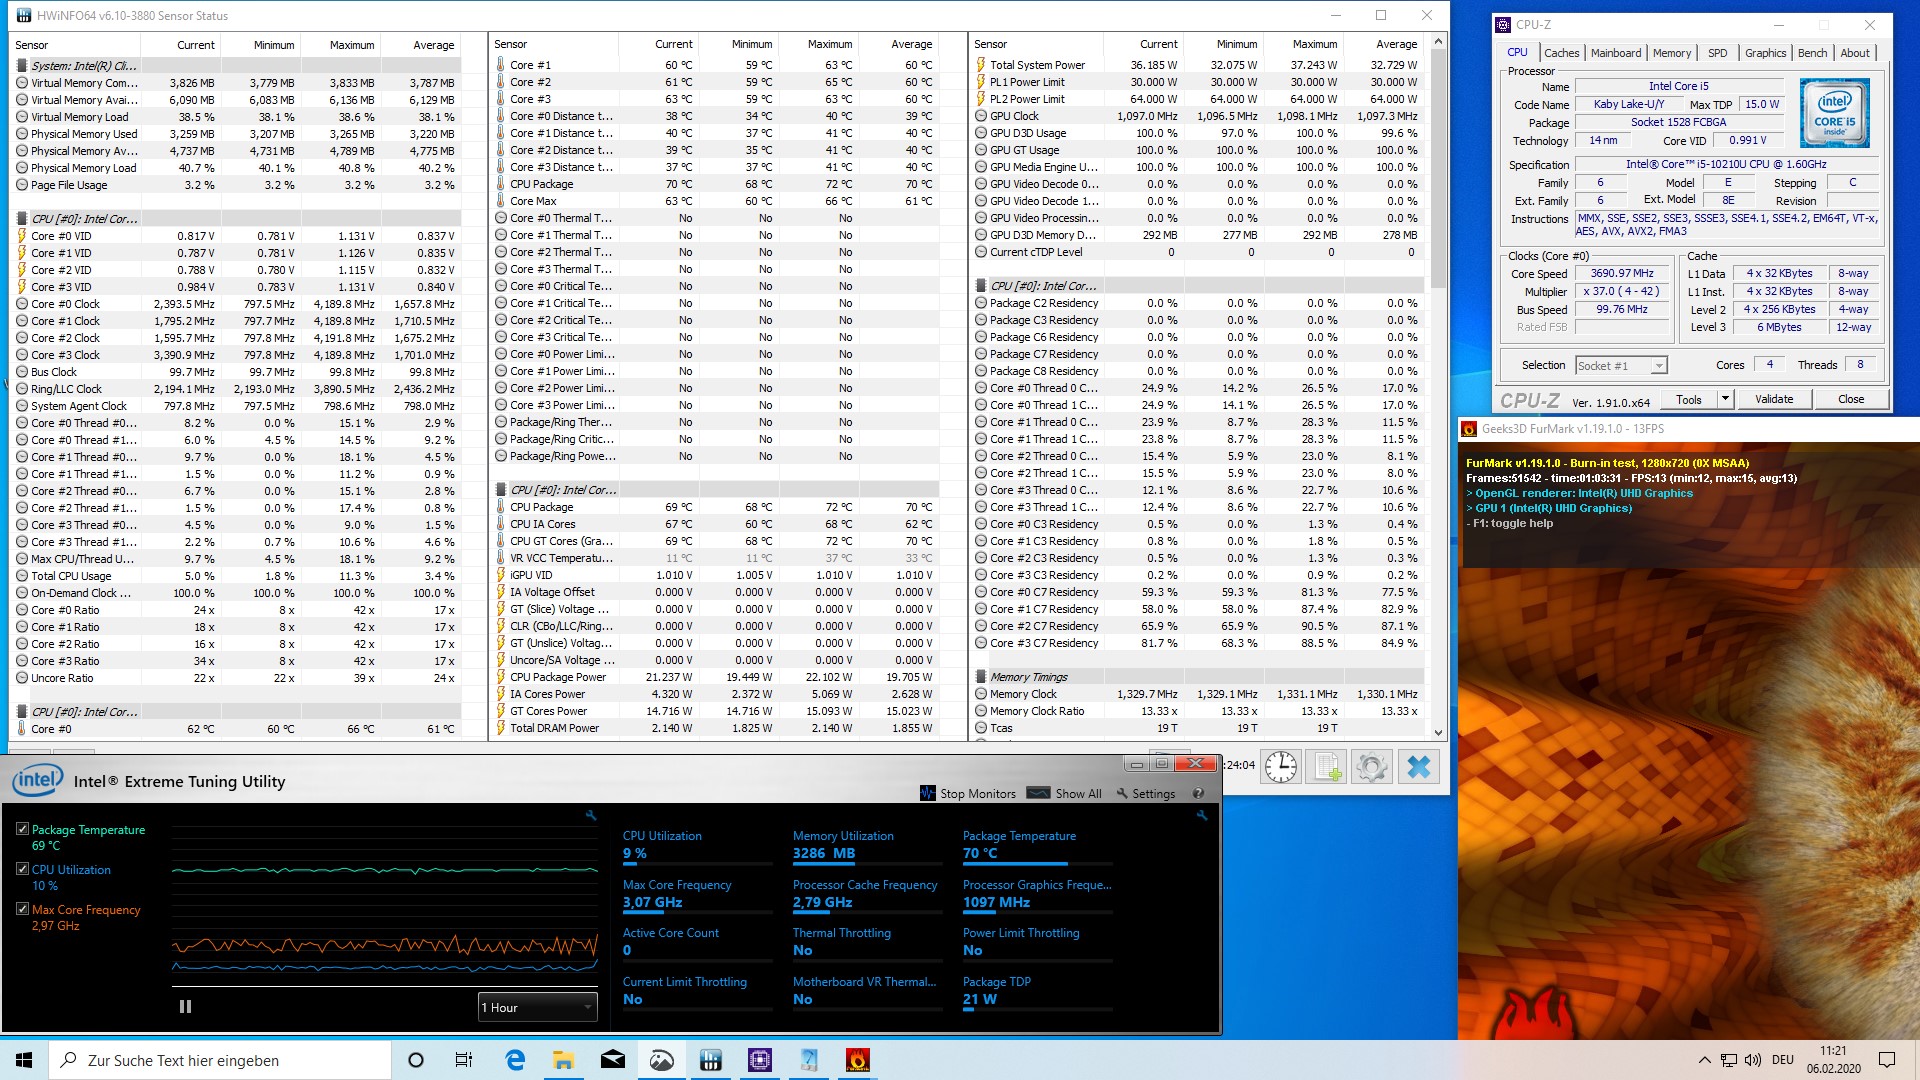The height and width of the screenshot is (1080, 1920).
Task: Select the Ring/LLC Clock sensor row
Action: [x=237, y=389]
